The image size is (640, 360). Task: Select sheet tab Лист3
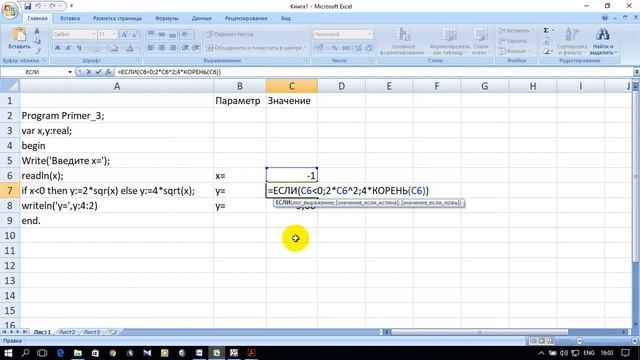(x=92, y=332)
